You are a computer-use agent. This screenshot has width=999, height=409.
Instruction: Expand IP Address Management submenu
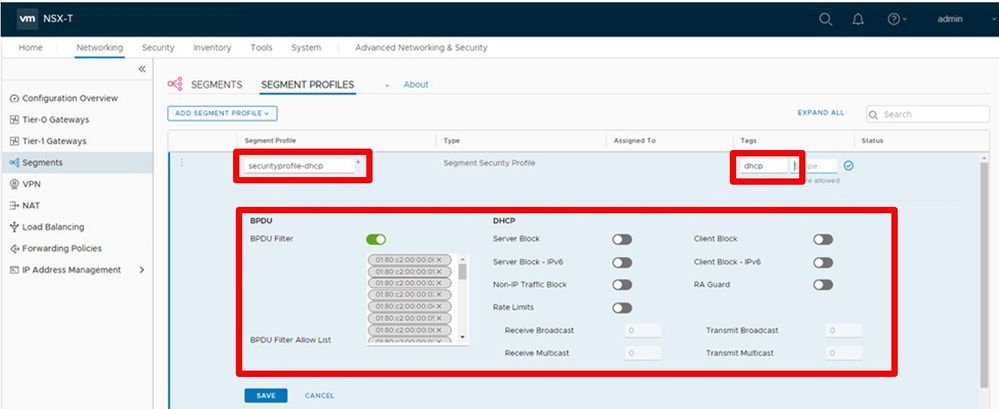[x=141, y=269]
